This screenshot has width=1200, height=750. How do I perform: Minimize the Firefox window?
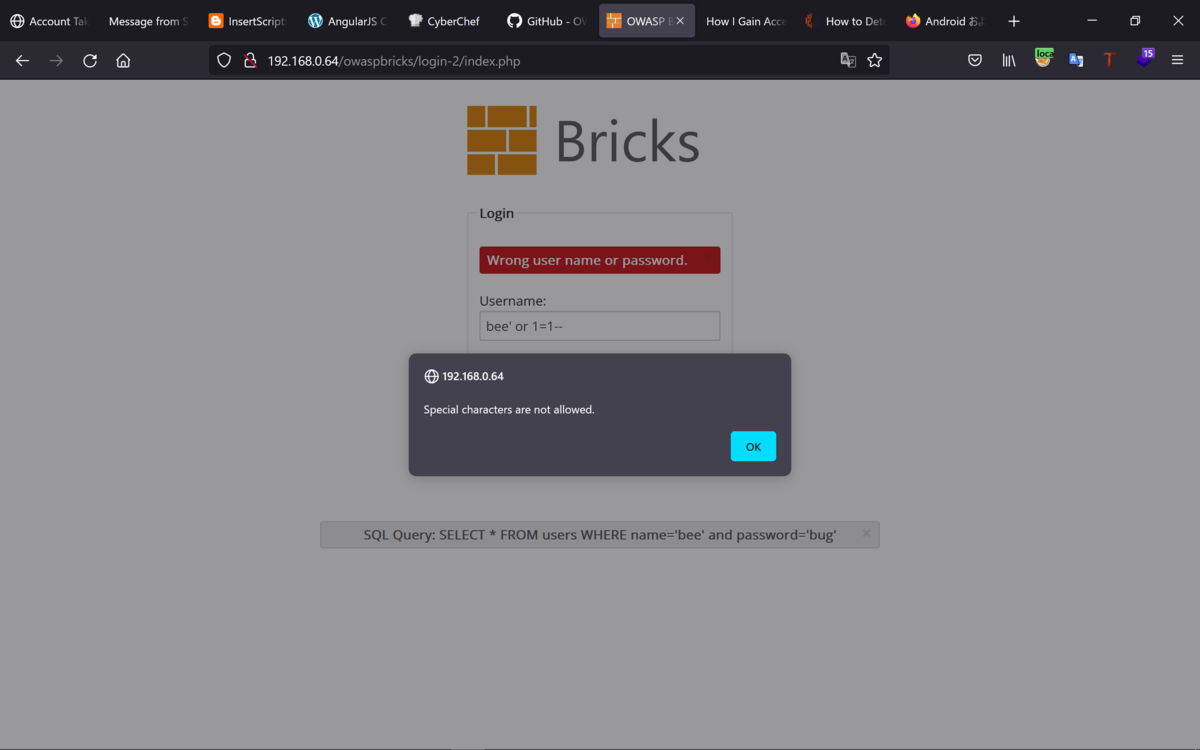(x=1091, y=21)
